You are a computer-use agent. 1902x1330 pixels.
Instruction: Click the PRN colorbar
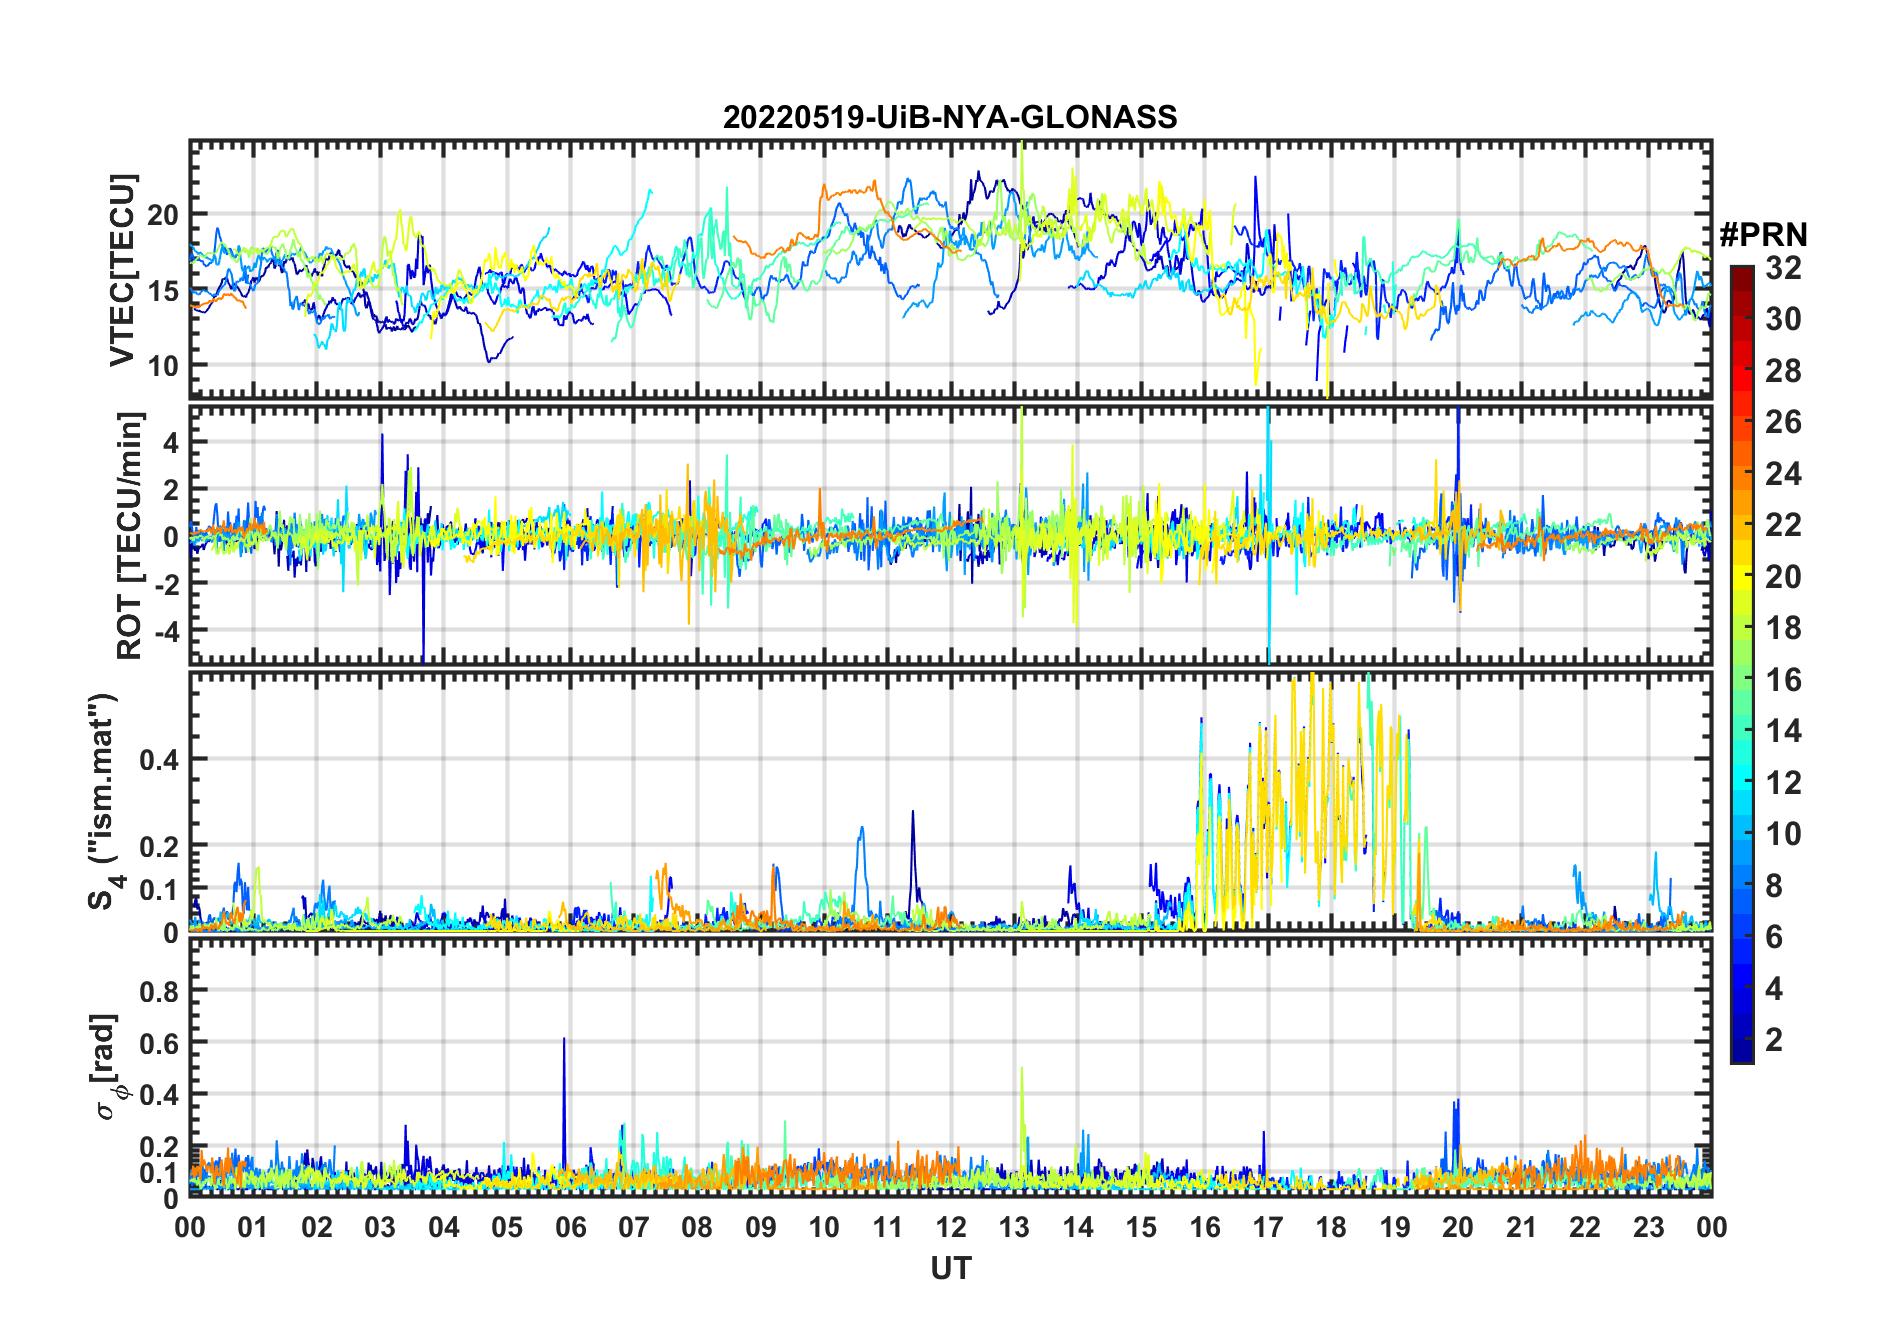pos(1742,664)
